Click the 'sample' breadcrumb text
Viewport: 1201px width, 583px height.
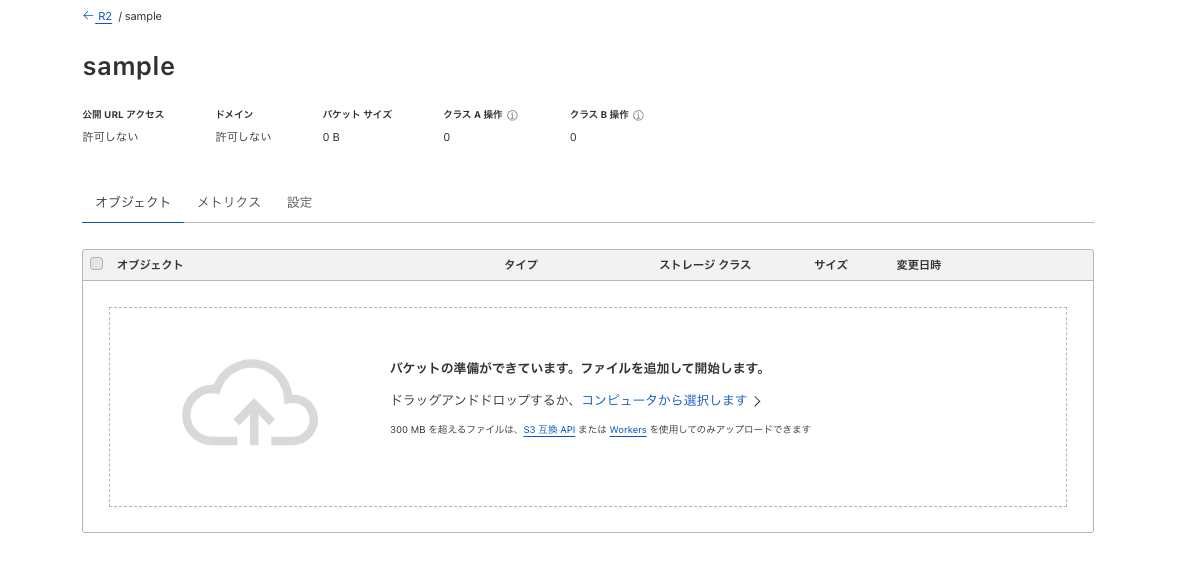[143, 16]
